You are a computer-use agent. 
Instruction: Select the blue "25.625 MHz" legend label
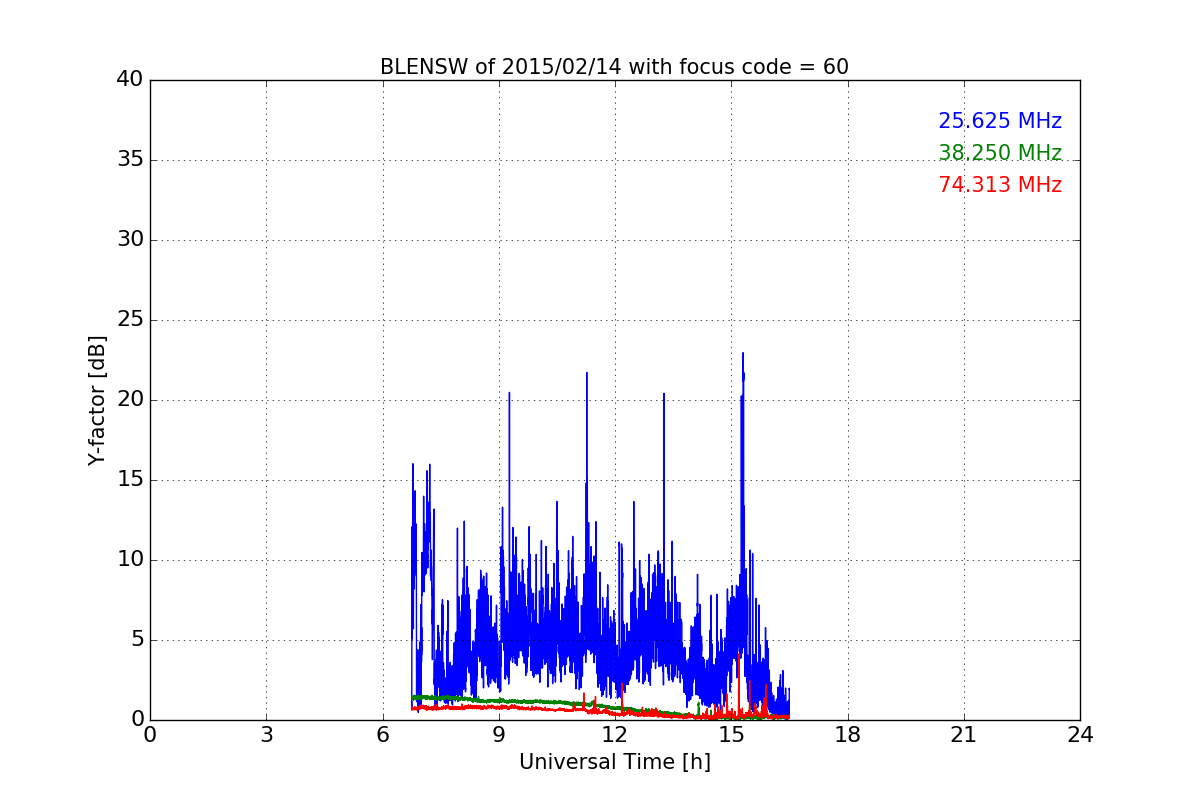pyautogui.click(x=1000, y=121)
